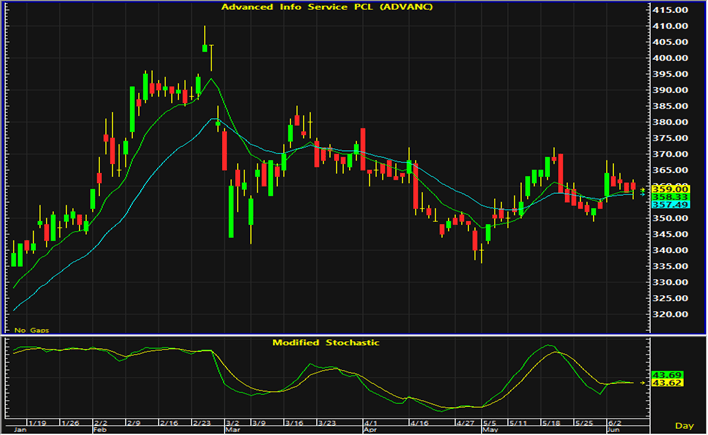The height and width of the screenshot is (435, 708).
Task: Select the green 43.69 stochastic value tag
Action: coord(667,375)
